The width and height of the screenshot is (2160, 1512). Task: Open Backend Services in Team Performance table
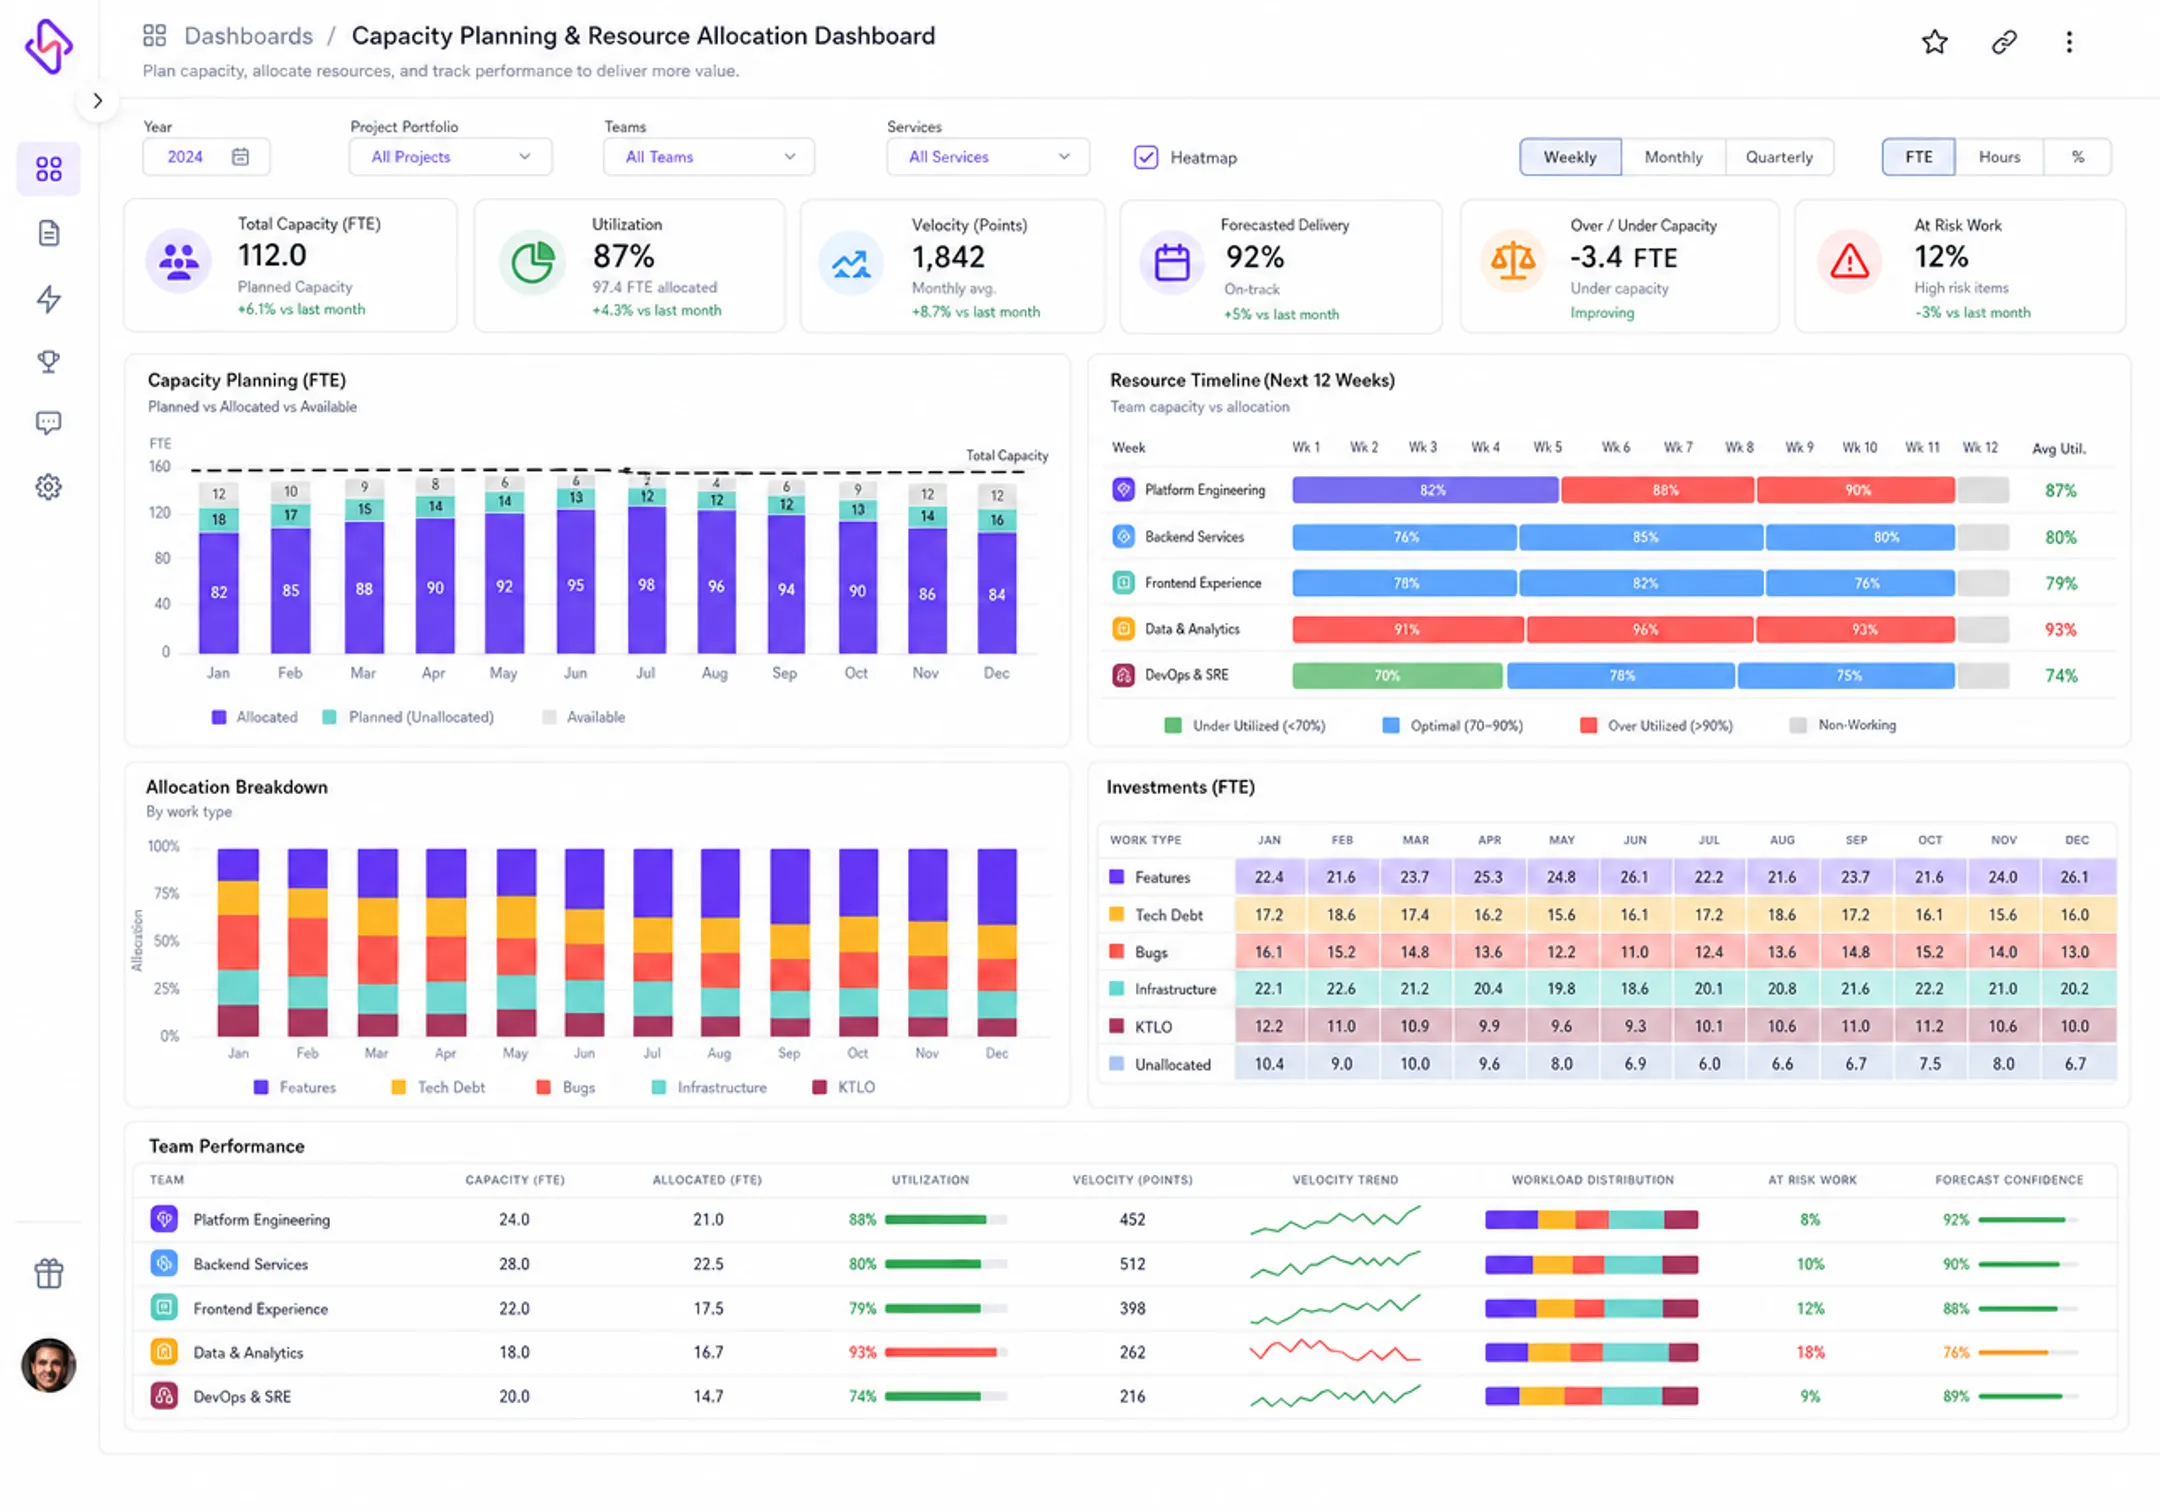pyautogui.click(x=250, y=1264)
